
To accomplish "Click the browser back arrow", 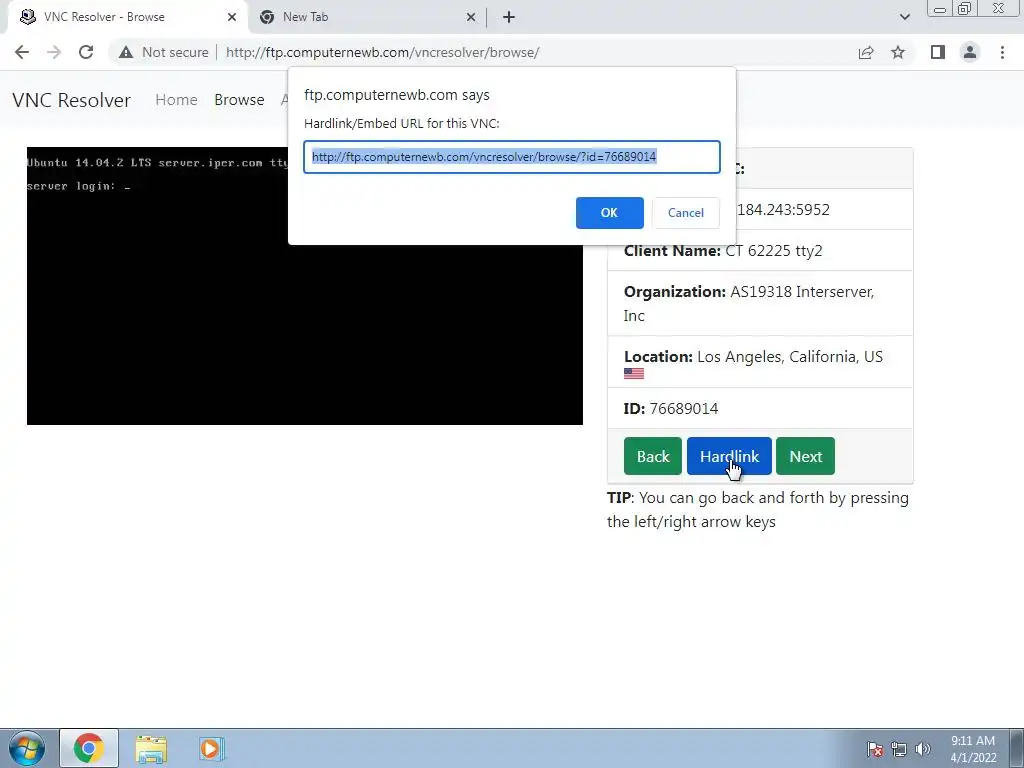I will 22,52.
